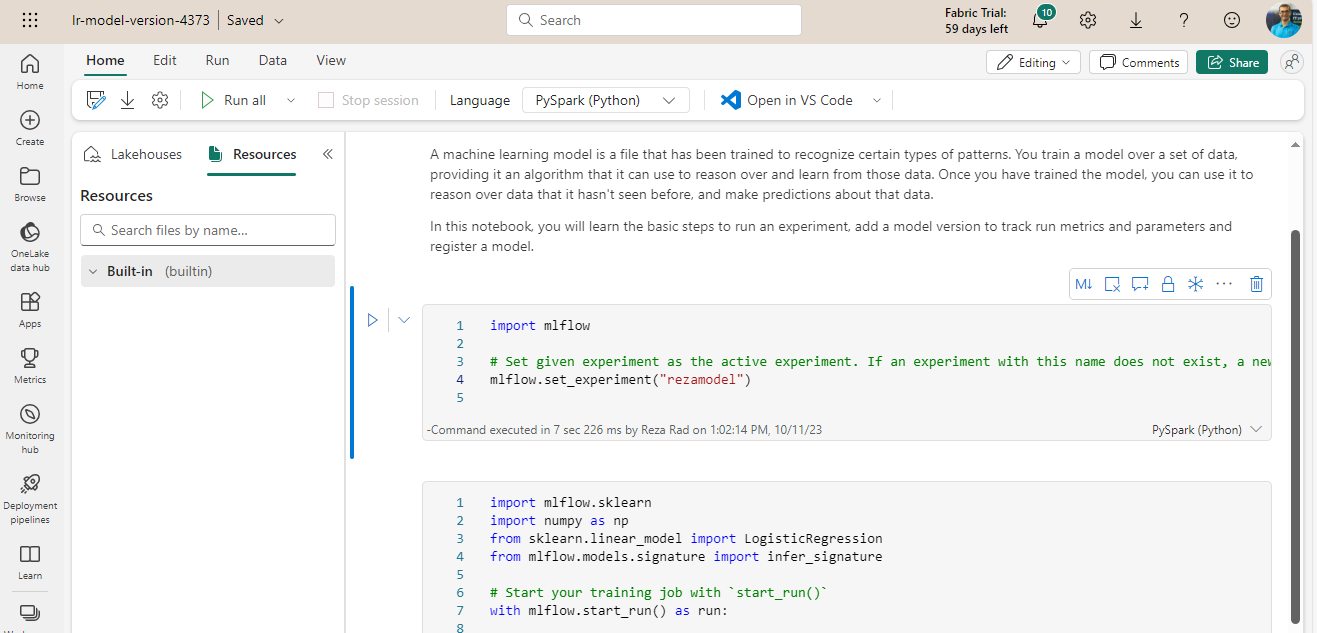Freeze the cell using the snowflake icon
This screenshot has width=1317, height=633.
1195,284
